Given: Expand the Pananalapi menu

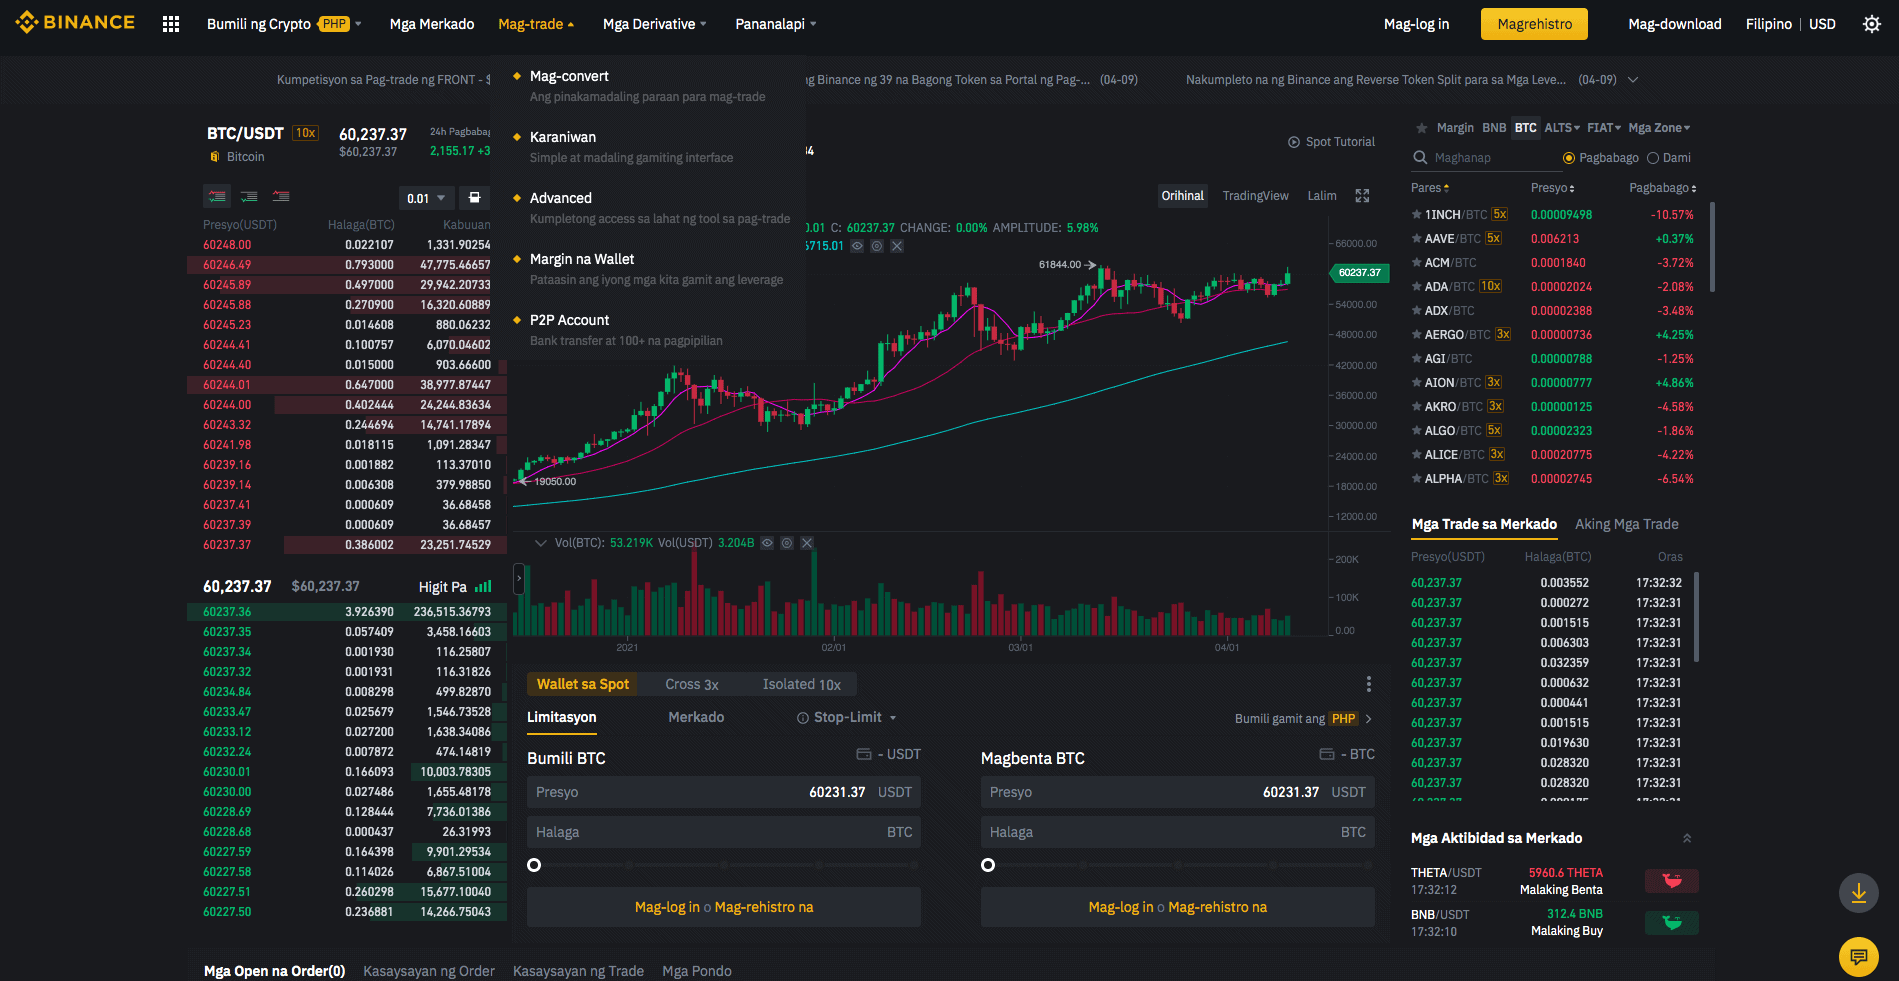Looking at the screenshot, I should (x=776, y=24).
